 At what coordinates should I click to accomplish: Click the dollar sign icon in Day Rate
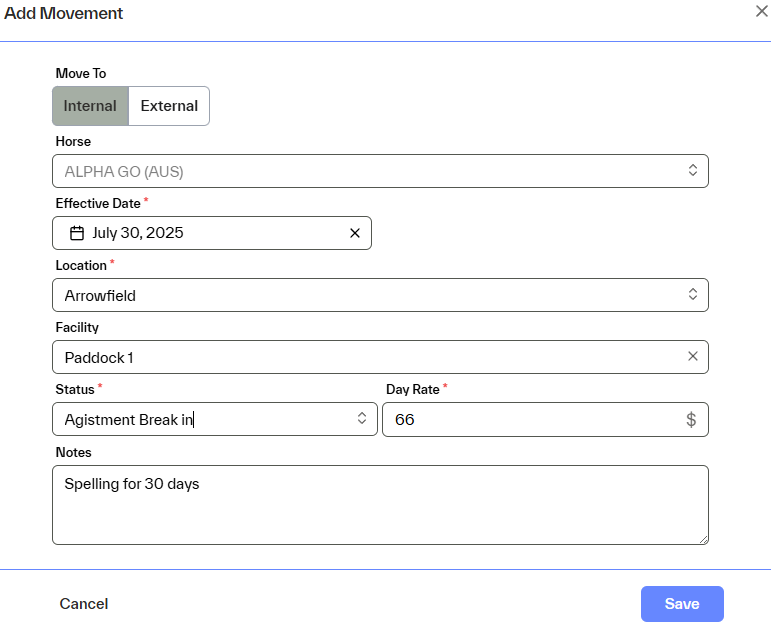691,420
